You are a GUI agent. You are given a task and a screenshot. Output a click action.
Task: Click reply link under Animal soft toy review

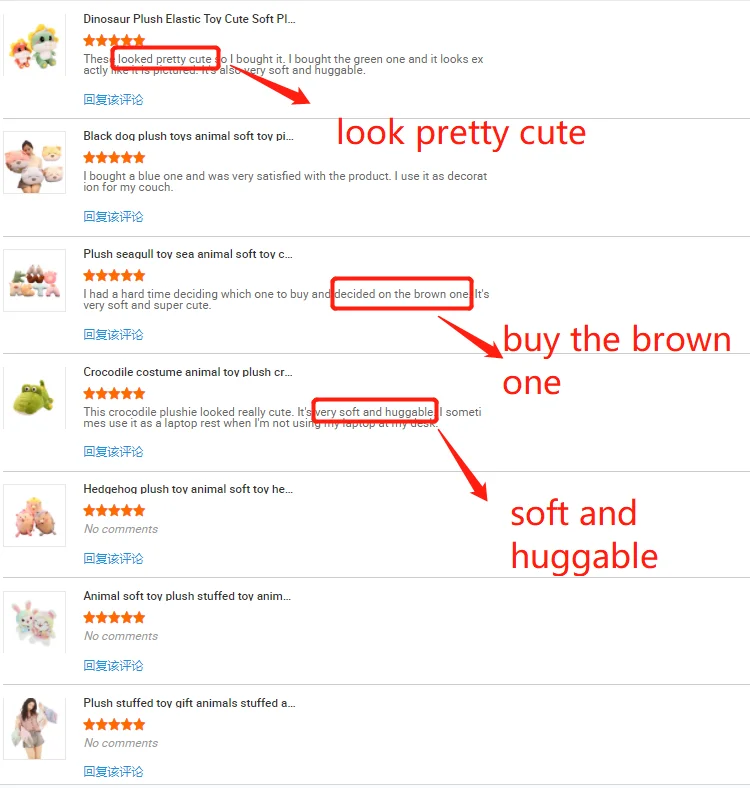[x=113, y=666]
